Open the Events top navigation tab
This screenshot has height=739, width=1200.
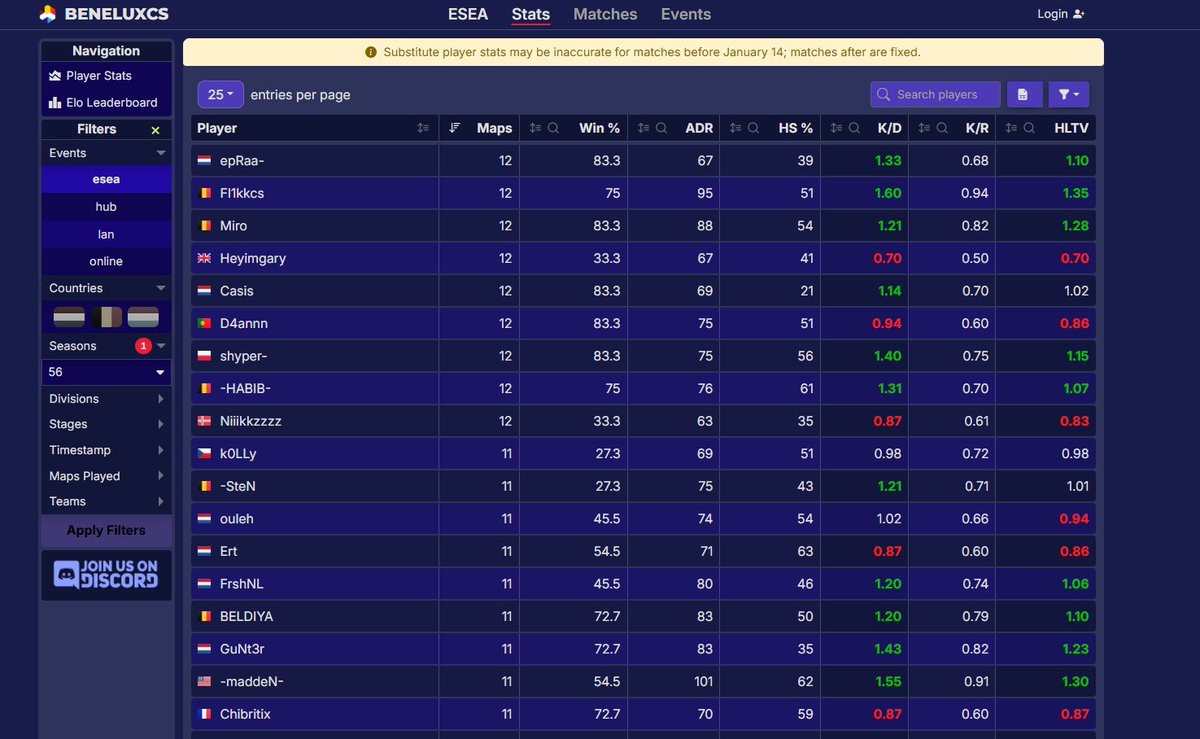pos(686,14)
